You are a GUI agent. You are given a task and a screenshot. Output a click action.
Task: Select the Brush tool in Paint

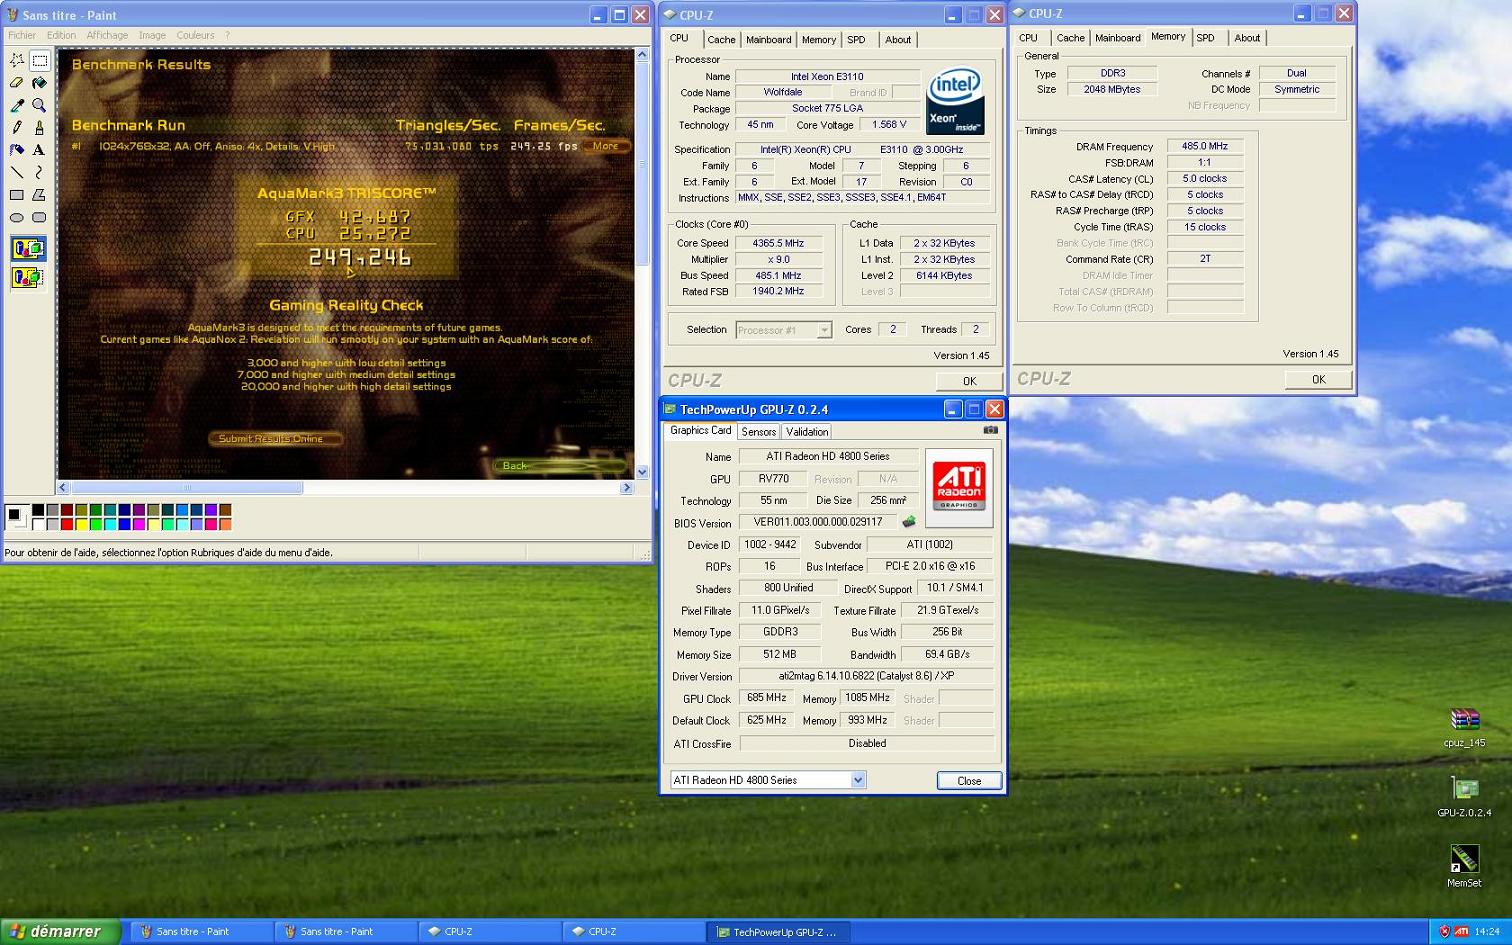pos(39,128)
